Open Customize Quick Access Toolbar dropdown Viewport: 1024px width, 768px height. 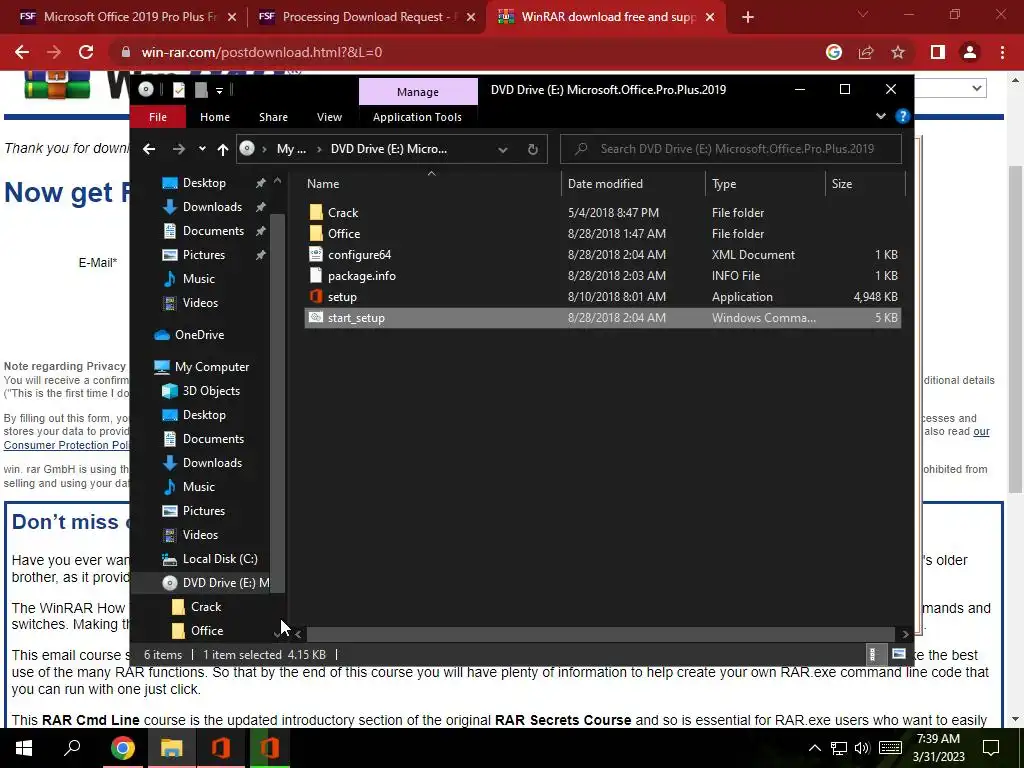click(220, 90)
